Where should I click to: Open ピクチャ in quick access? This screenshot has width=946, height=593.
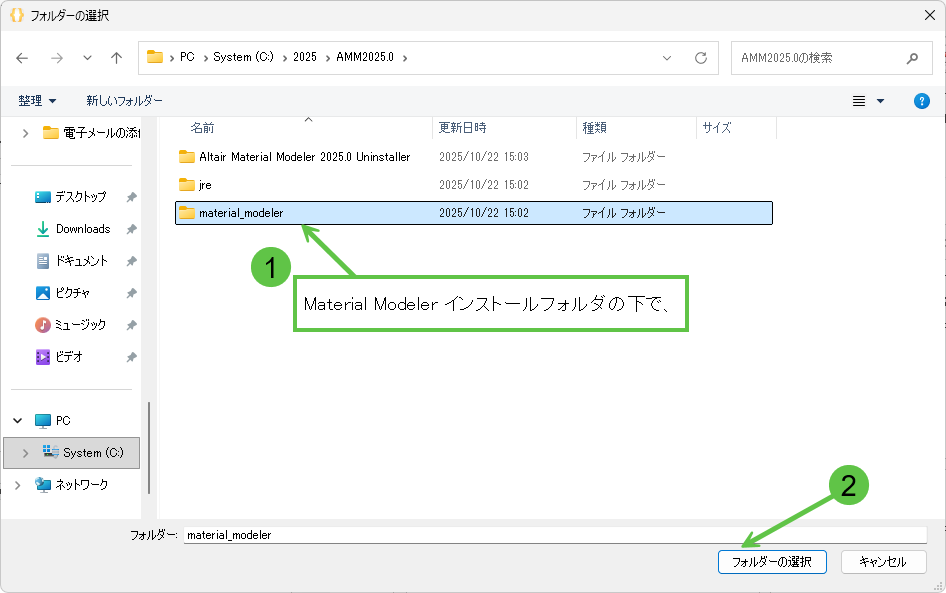pos(72,293)
